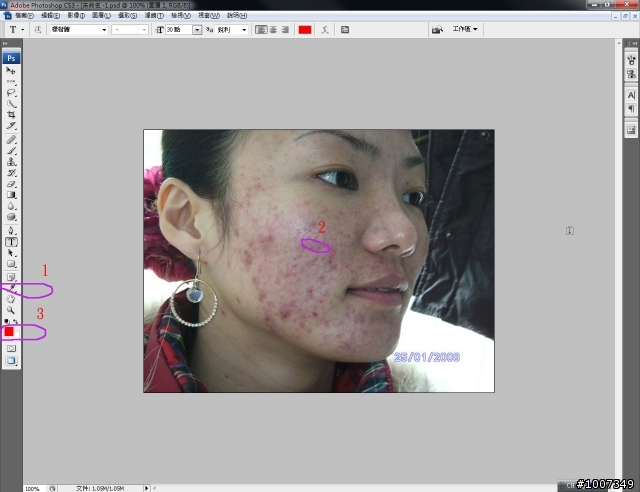640x492 pixels.
Task: Open the Layer (L) menu
Action: (x=101, y=16)
